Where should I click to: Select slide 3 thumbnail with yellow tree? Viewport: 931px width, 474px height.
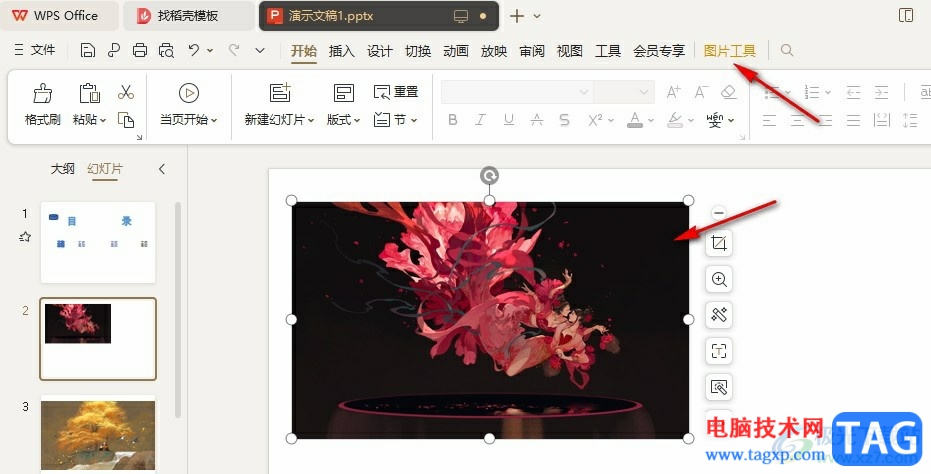pos(98,435)
